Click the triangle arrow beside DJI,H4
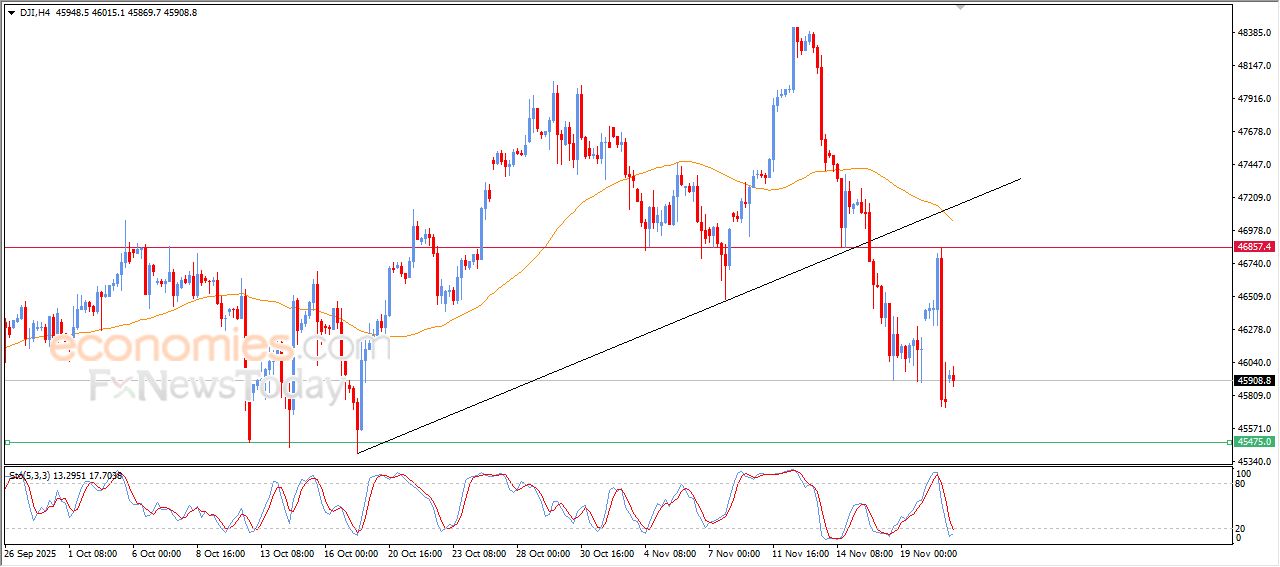 11,12
